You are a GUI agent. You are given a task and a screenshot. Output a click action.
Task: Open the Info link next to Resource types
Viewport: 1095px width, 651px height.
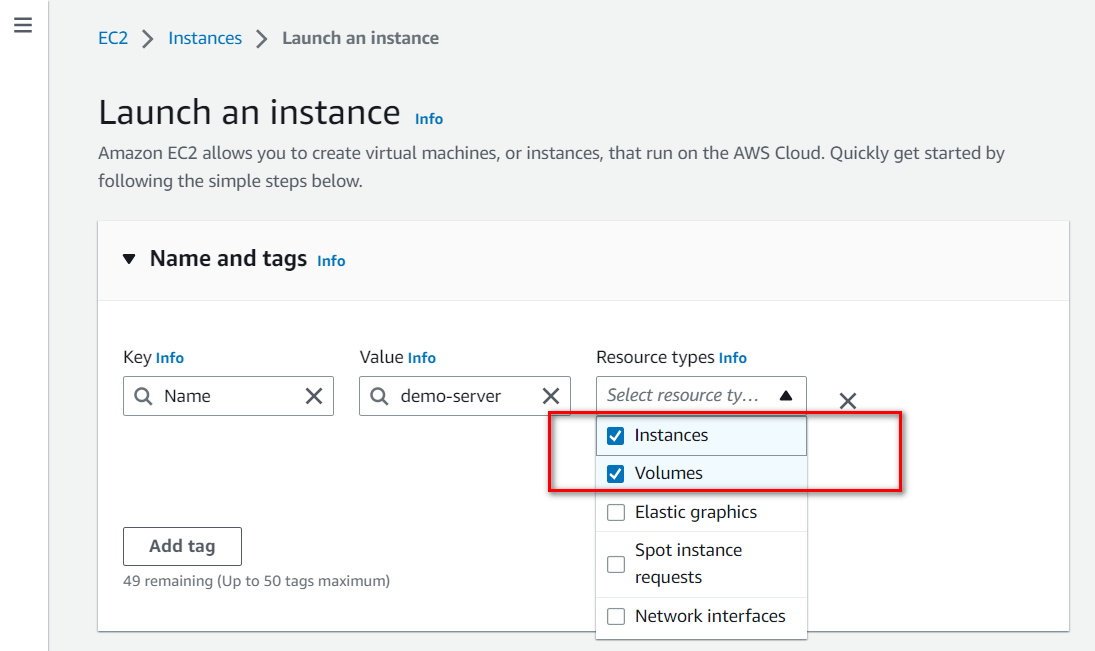733,358
